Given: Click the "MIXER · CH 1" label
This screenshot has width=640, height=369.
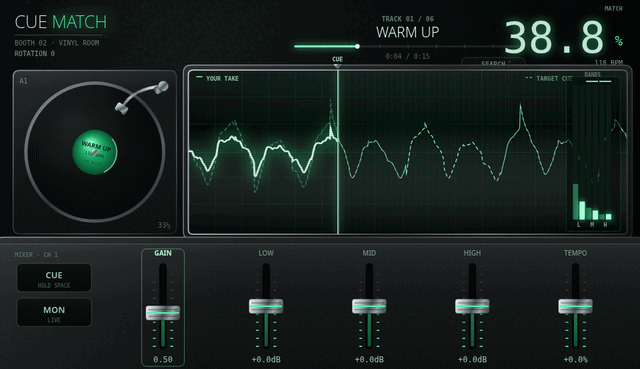Looking at the screenshot, I should [36, 255].
